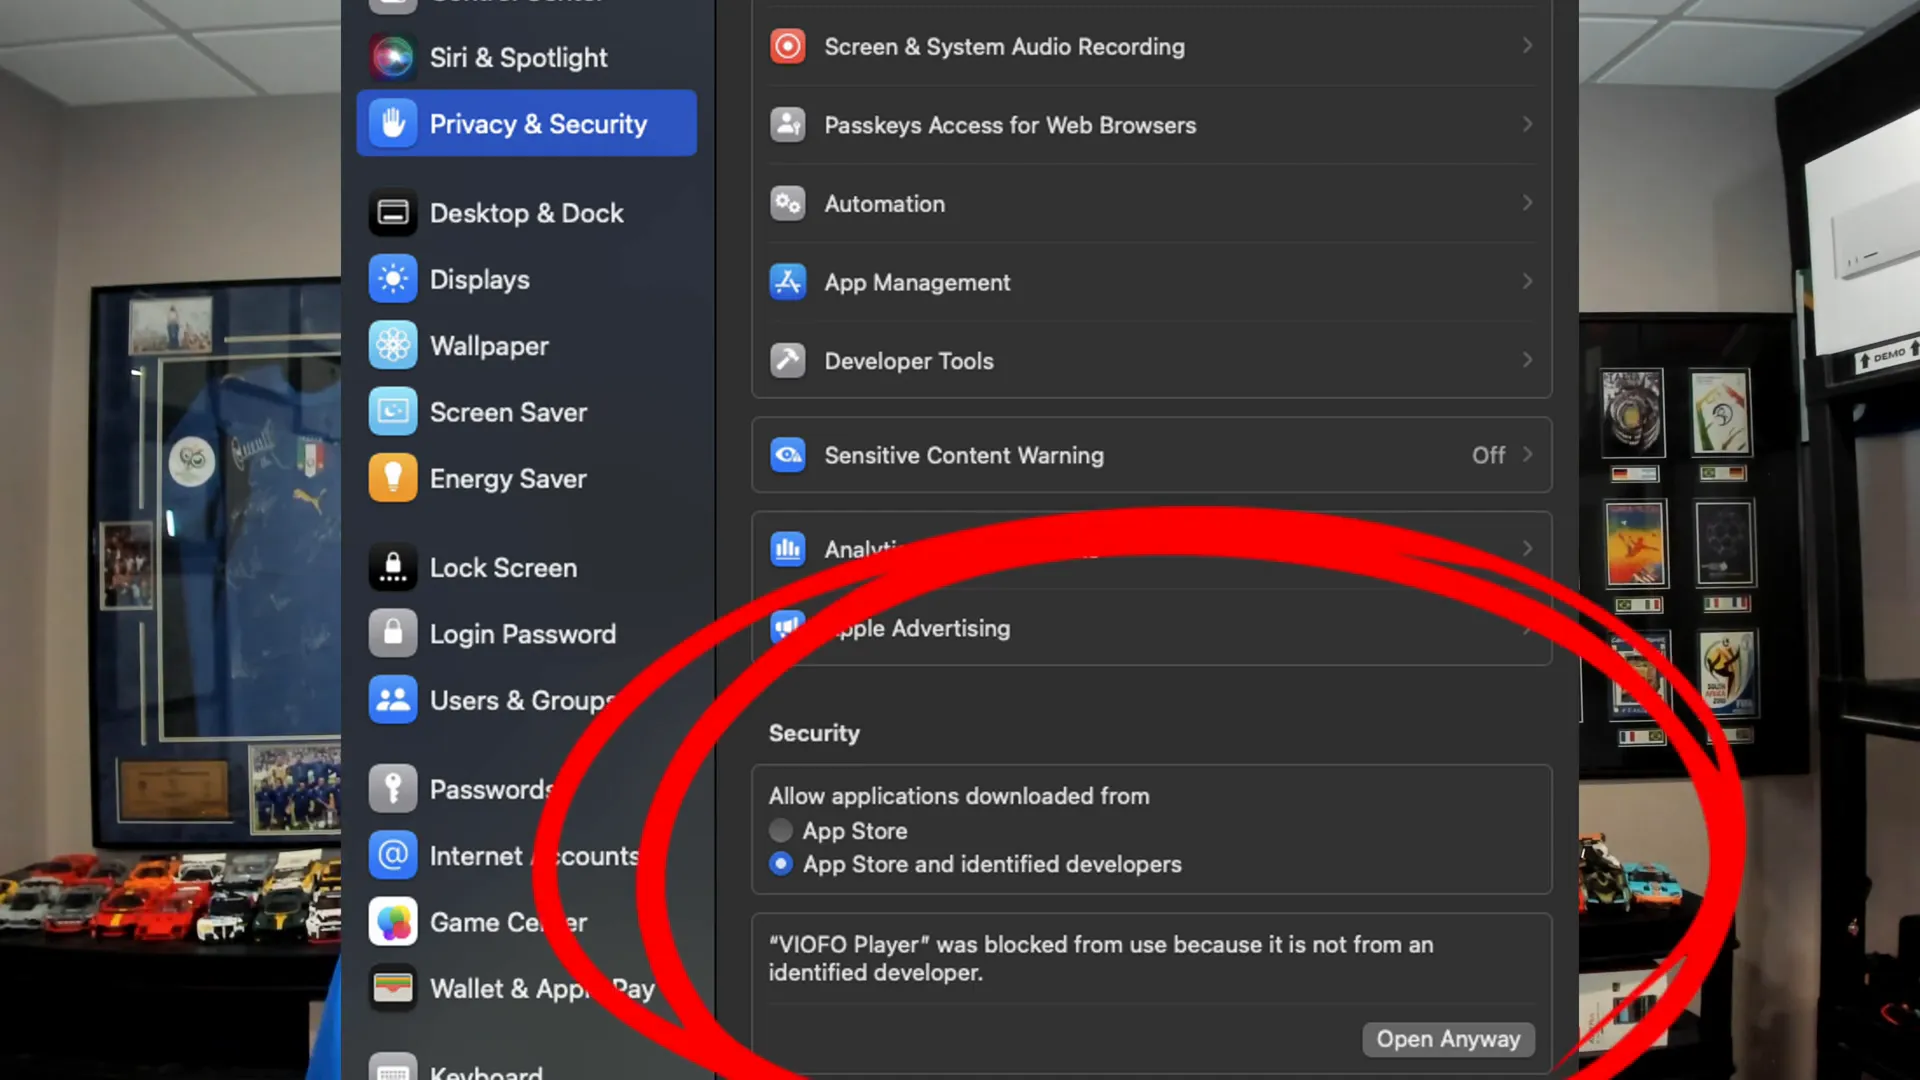1920x1080 pixels.
Task: Click the Internet Accounts @ icon
Action: pyautogui.click(x=393, y=855)
